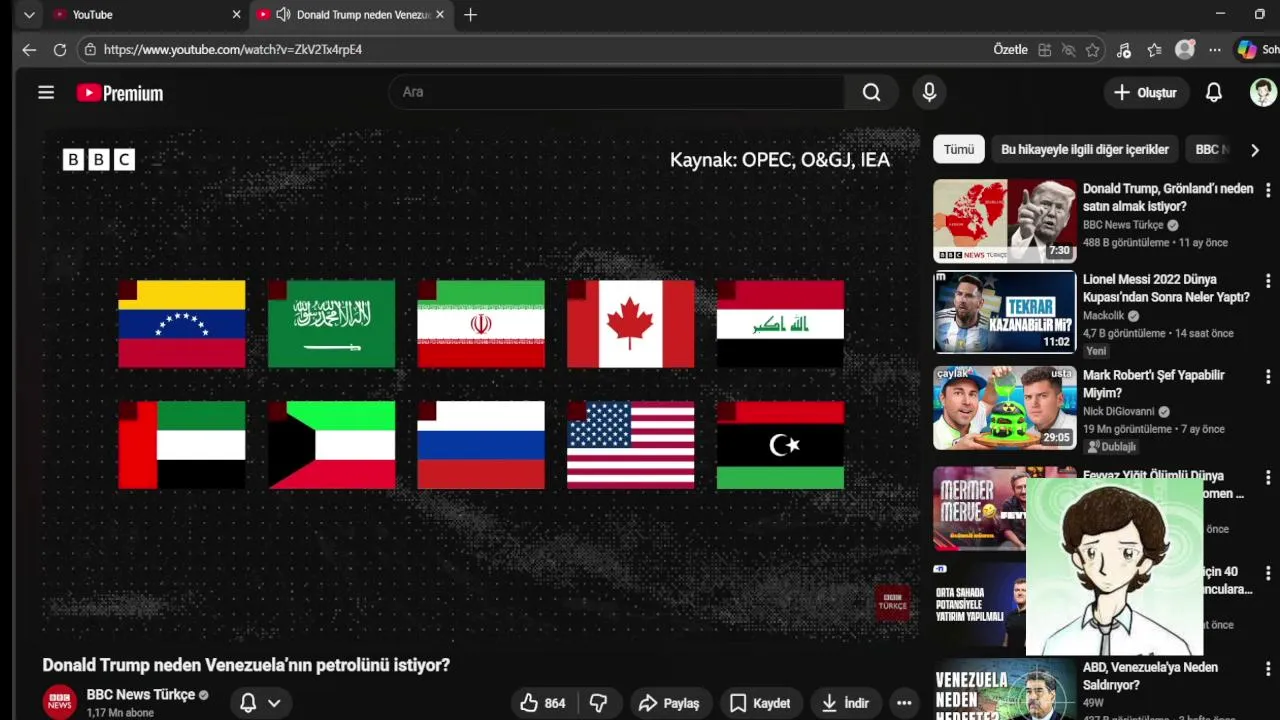Open options for Grönland video
The image size is (1280, 720).
1268,190
